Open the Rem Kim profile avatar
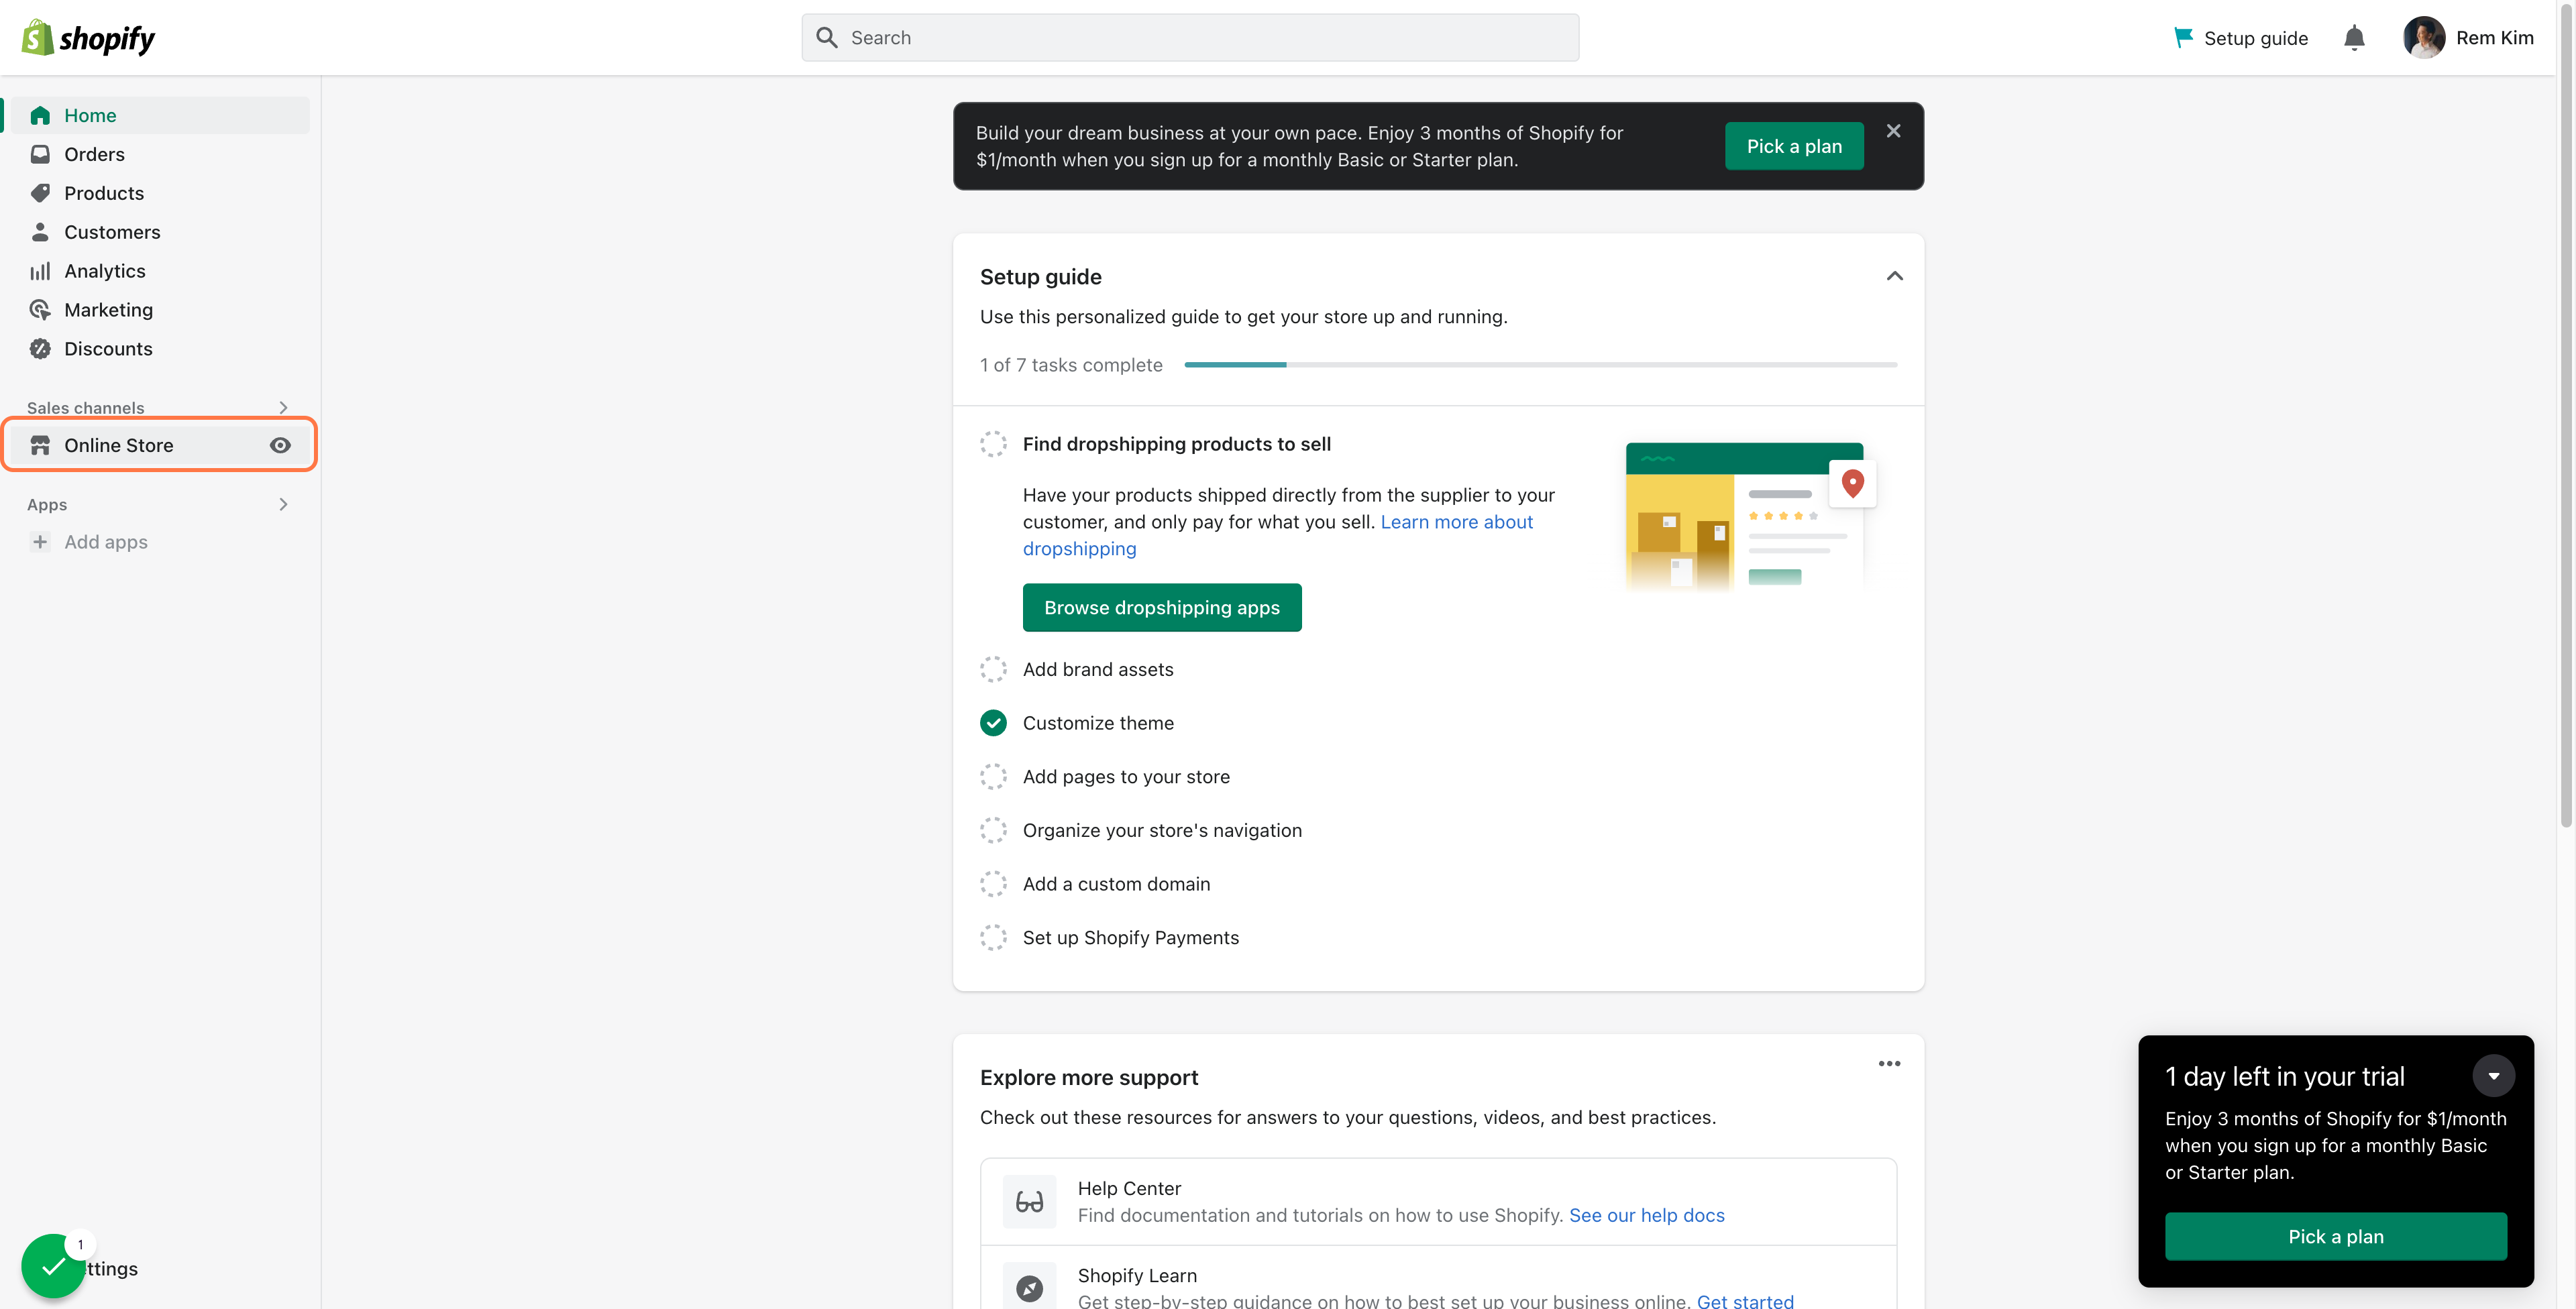 (2423, 38)
